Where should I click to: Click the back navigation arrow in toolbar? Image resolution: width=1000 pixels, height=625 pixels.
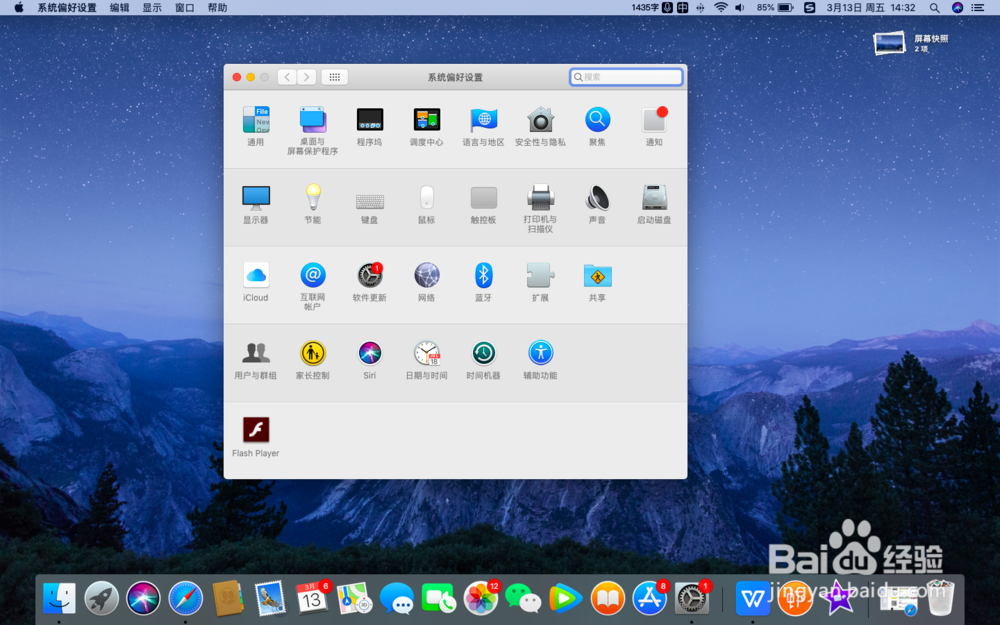point(287,77)
